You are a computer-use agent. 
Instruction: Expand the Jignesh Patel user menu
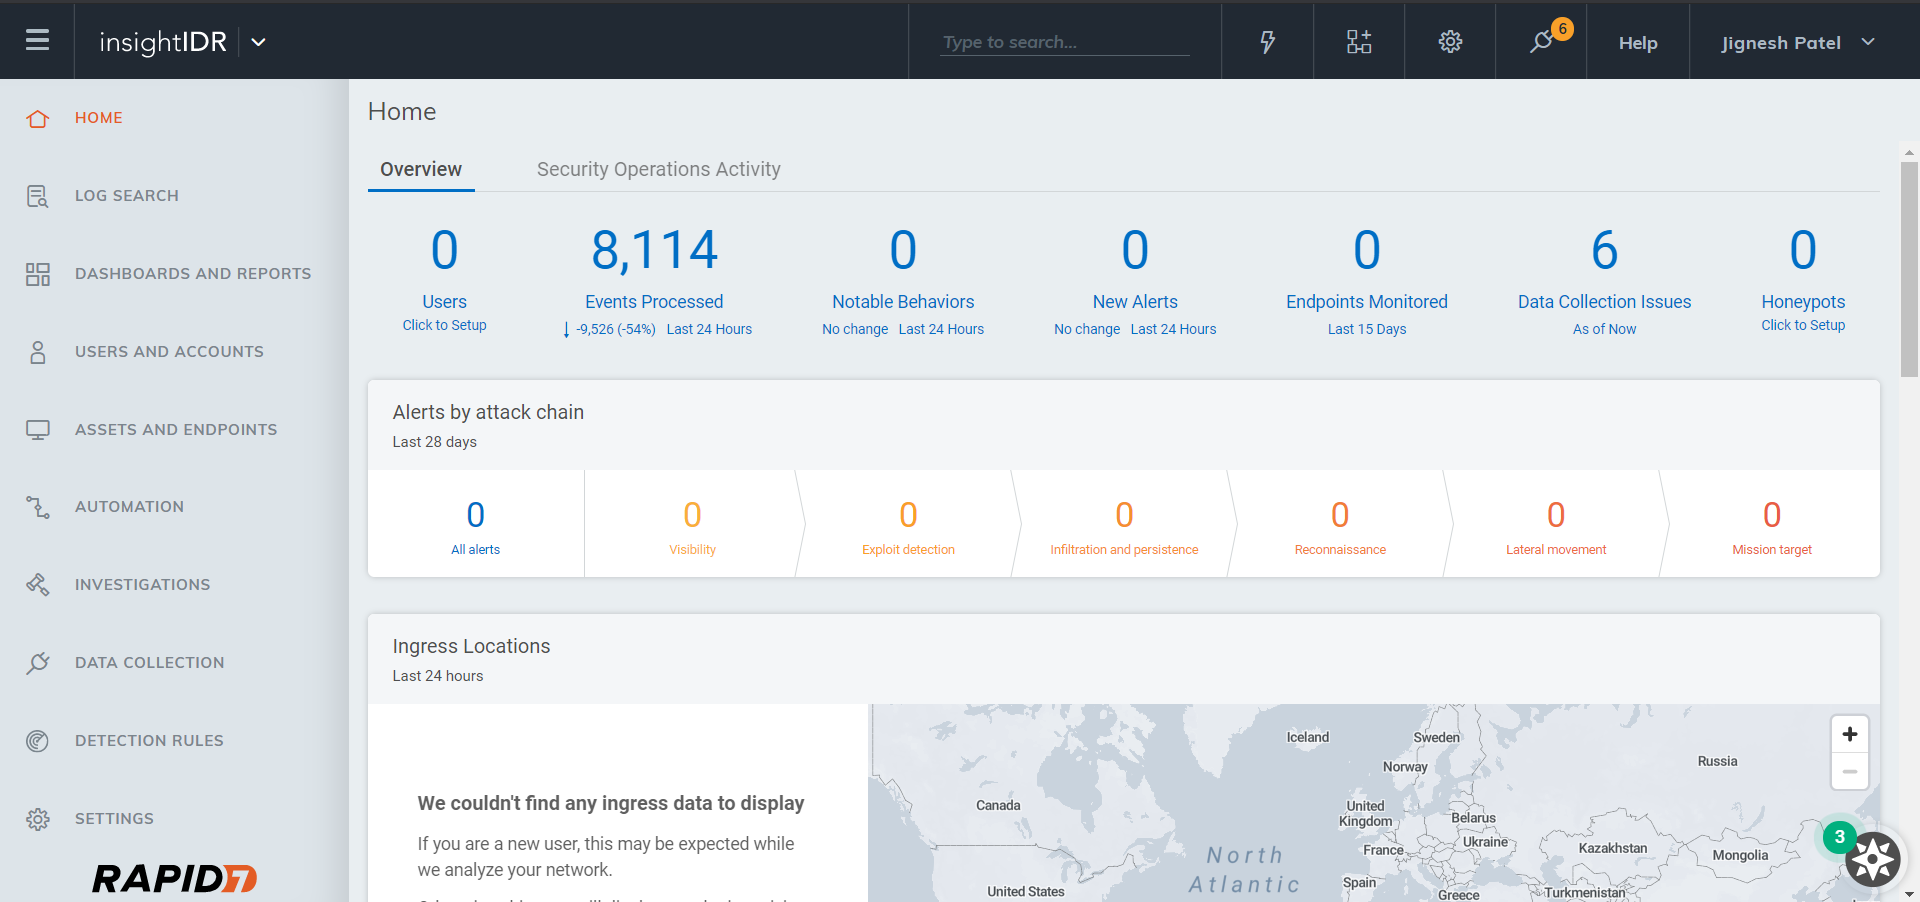click(x=1797, y=42)
